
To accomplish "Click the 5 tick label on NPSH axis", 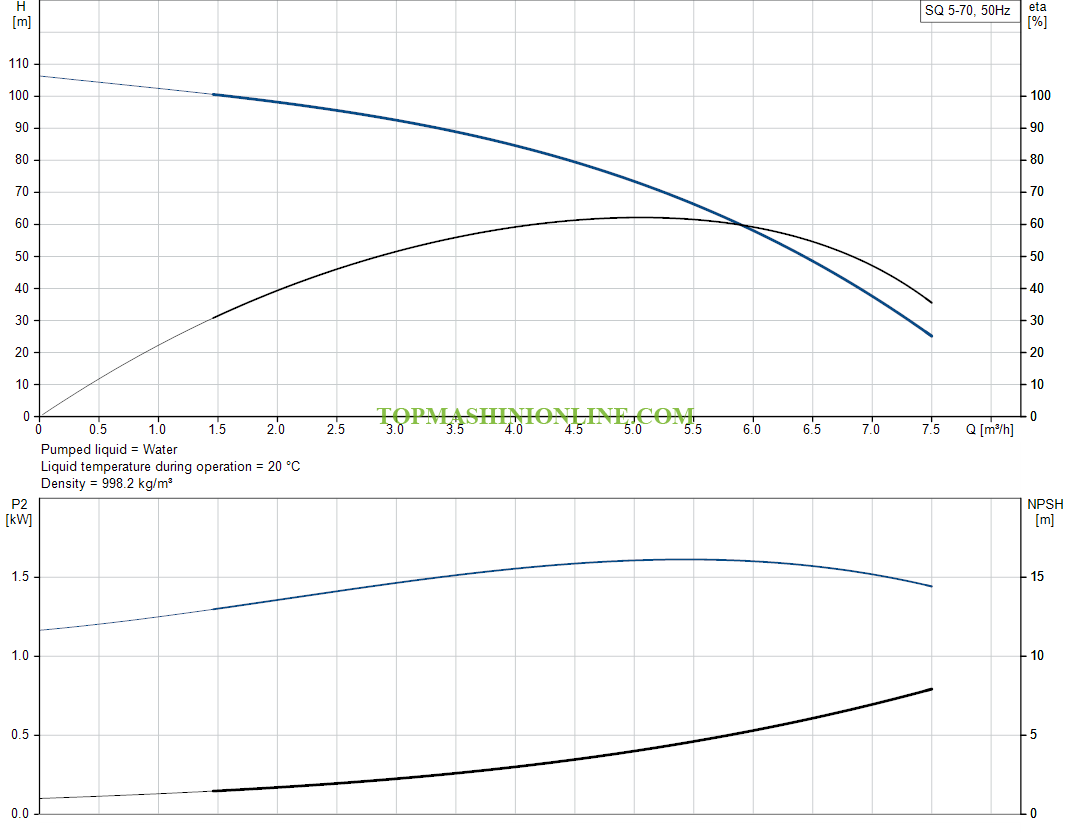I will [1033, 735].
